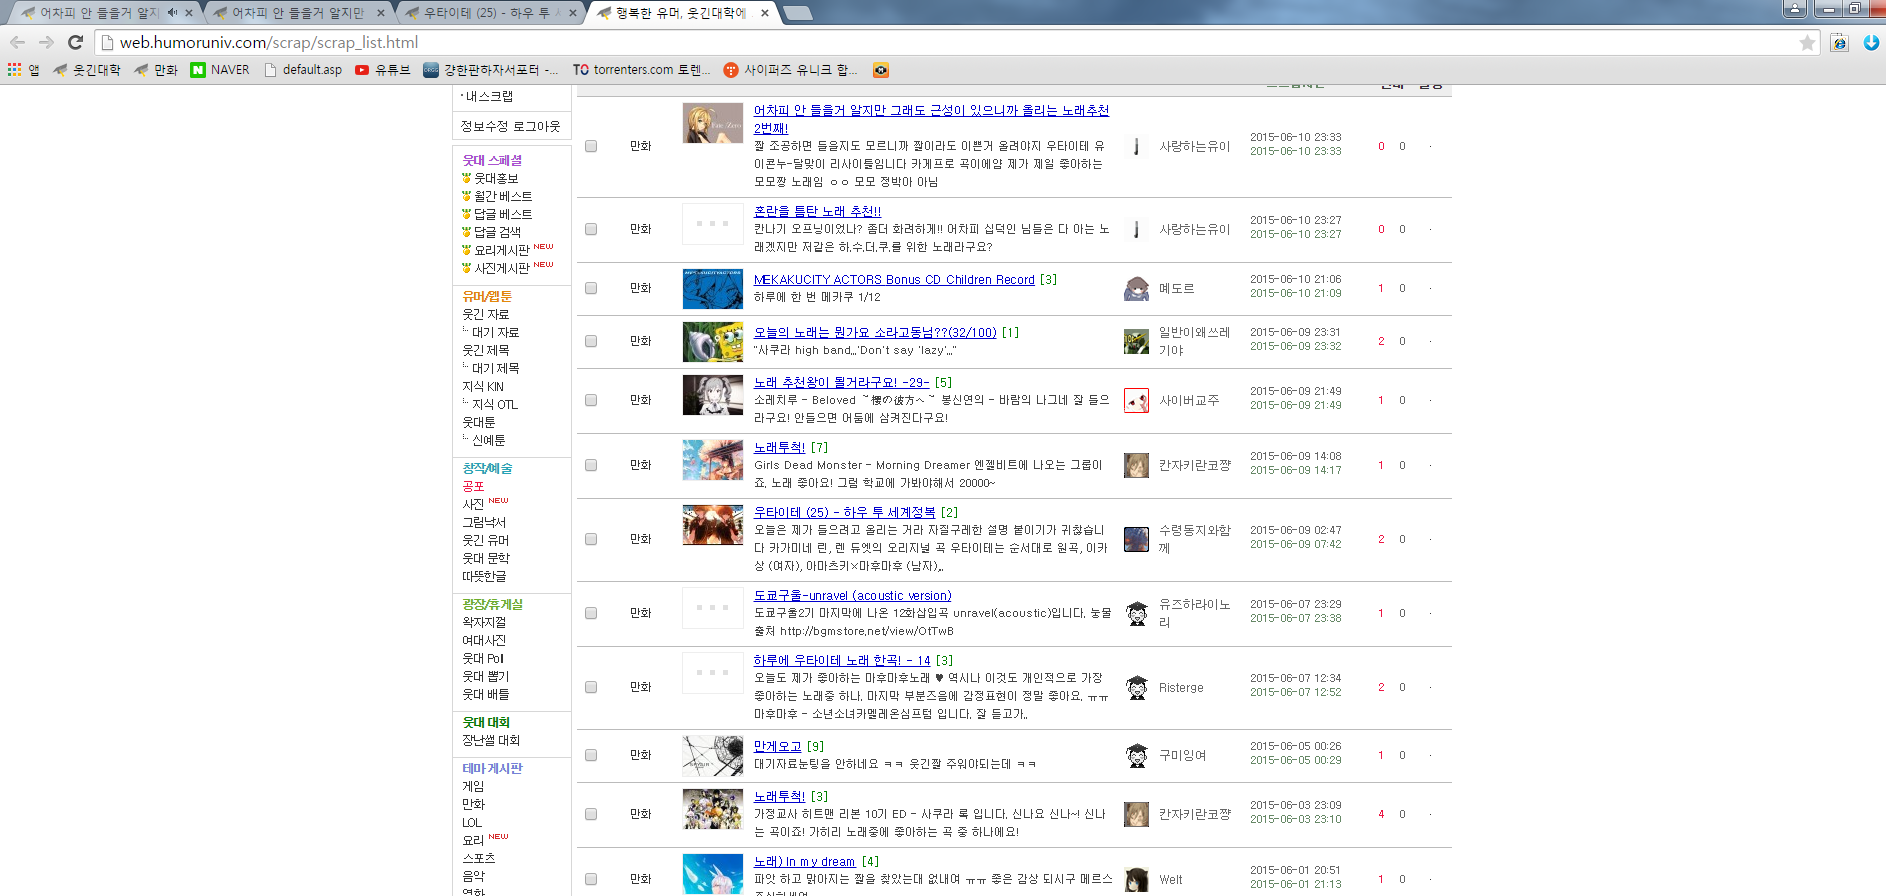Screen dimensions: 1886x896
Task: Open the Chrome user profile button
Action: (1795, 9)
